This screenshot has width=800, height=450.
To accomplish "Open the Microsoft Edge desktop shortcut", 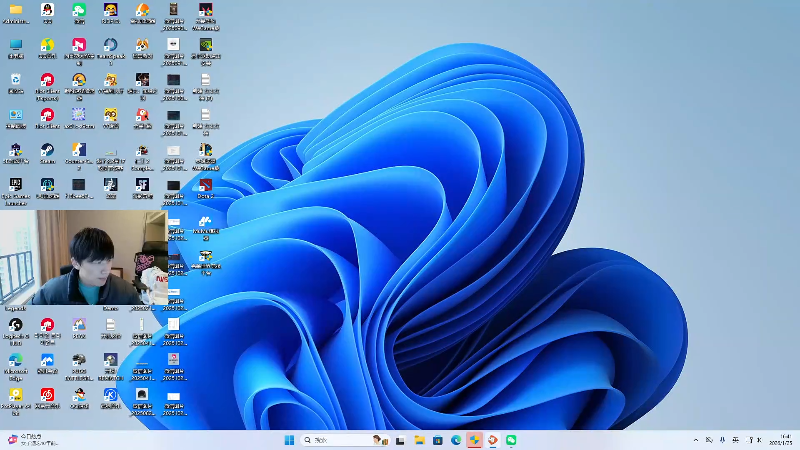I will (15, 360).
